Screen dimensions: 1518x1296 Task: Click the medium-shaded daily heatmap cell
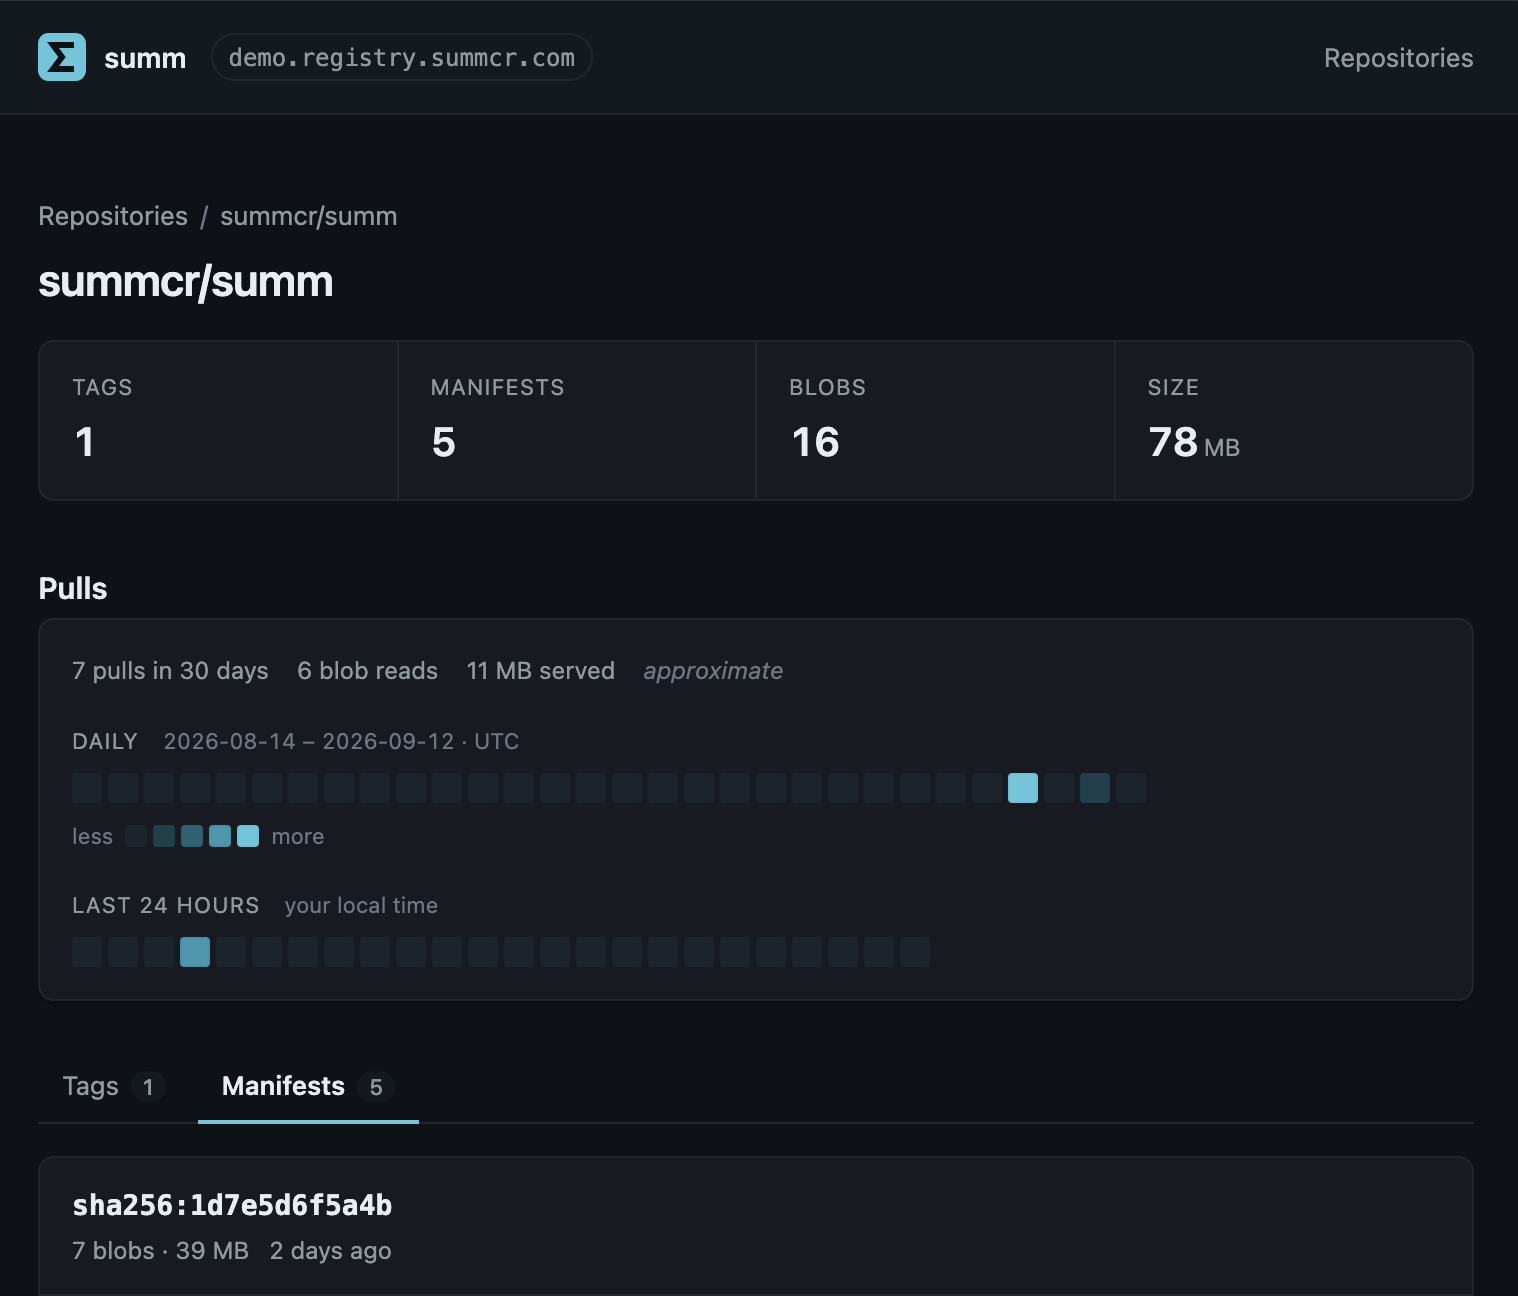click(1095, 788)
